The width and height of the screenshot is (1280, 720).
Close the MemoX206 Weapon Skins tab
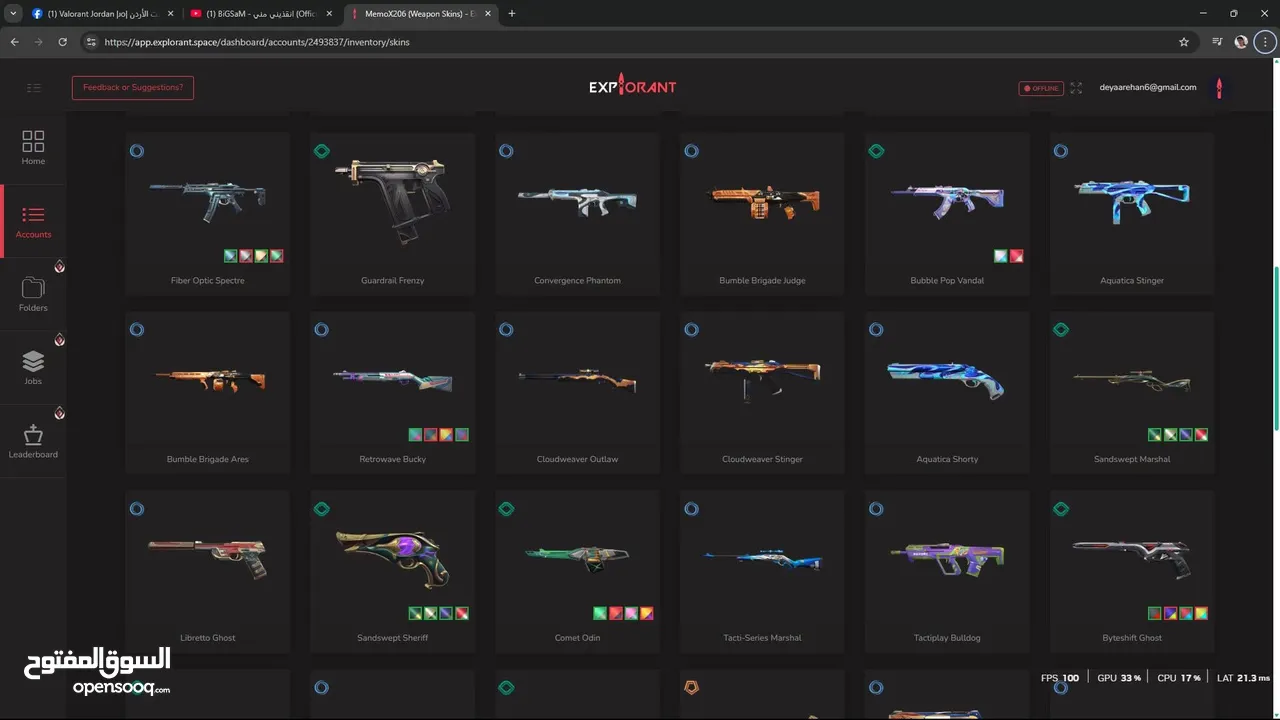488,14
